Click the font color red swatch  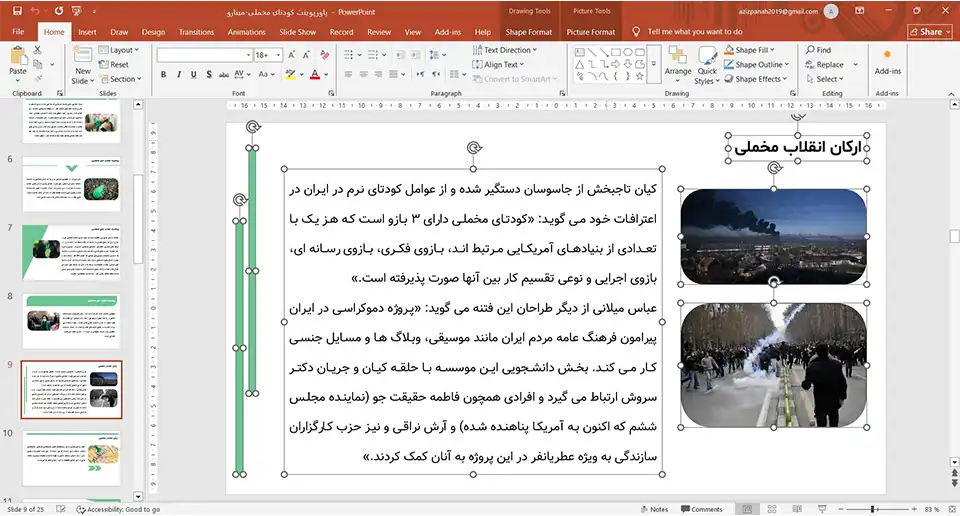(x=315, y=74)
